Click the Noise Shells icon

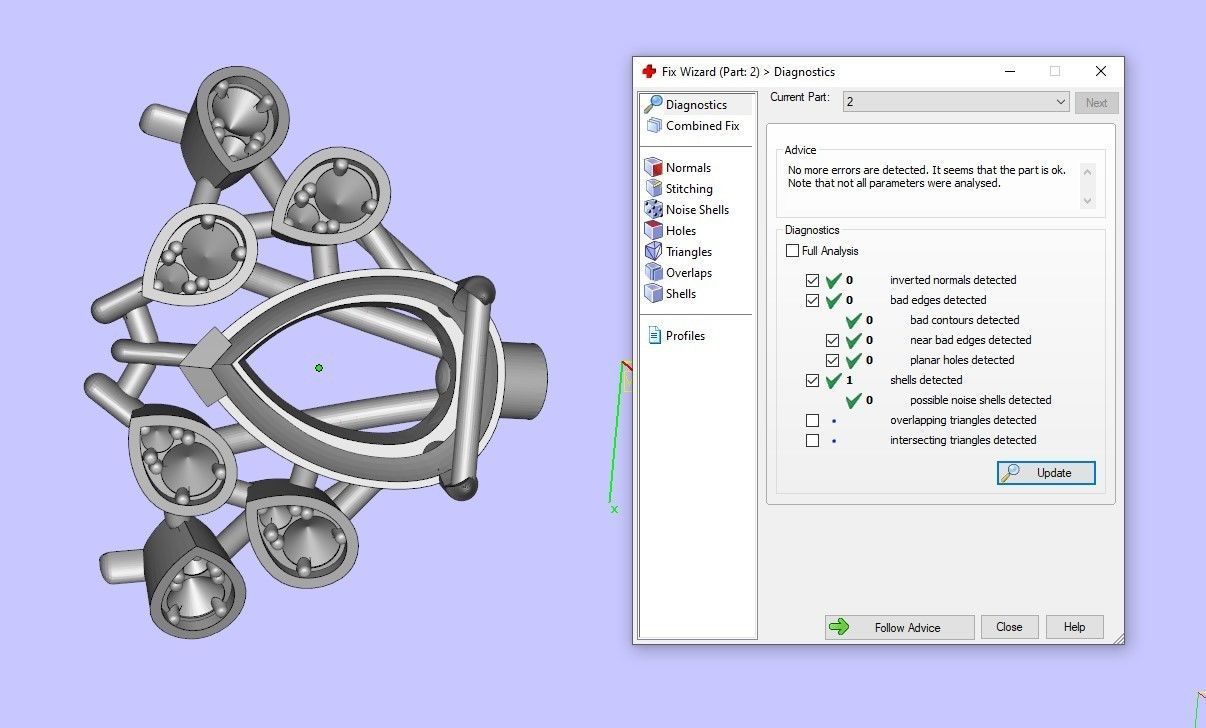pos(653,209)
